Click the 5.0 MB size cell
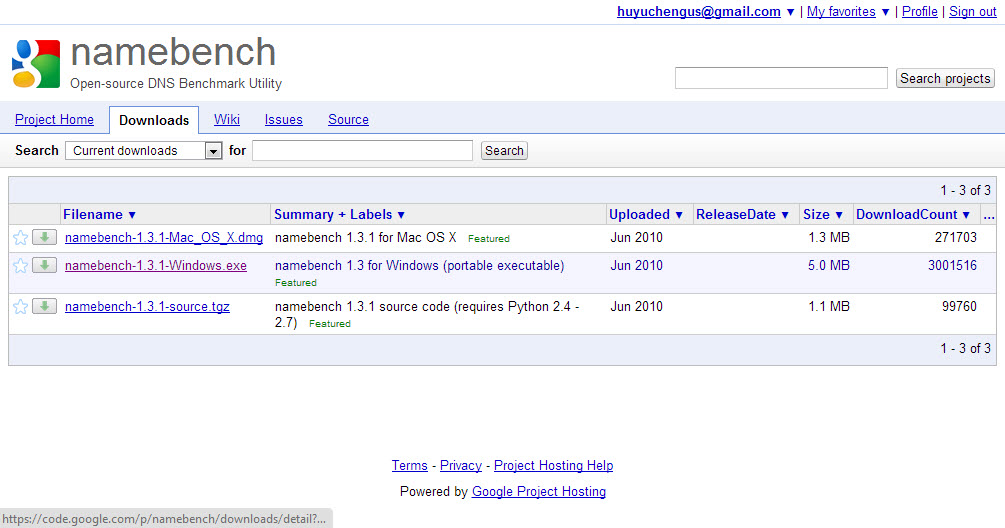1005x528 pixels. 829,266
